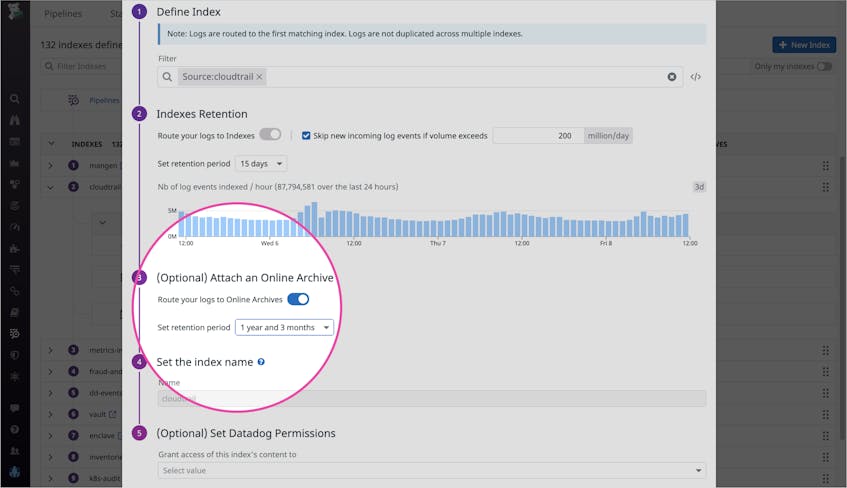
Task: Open the 1 year and 3 months dropdown
Action: [x=284, y=327]
